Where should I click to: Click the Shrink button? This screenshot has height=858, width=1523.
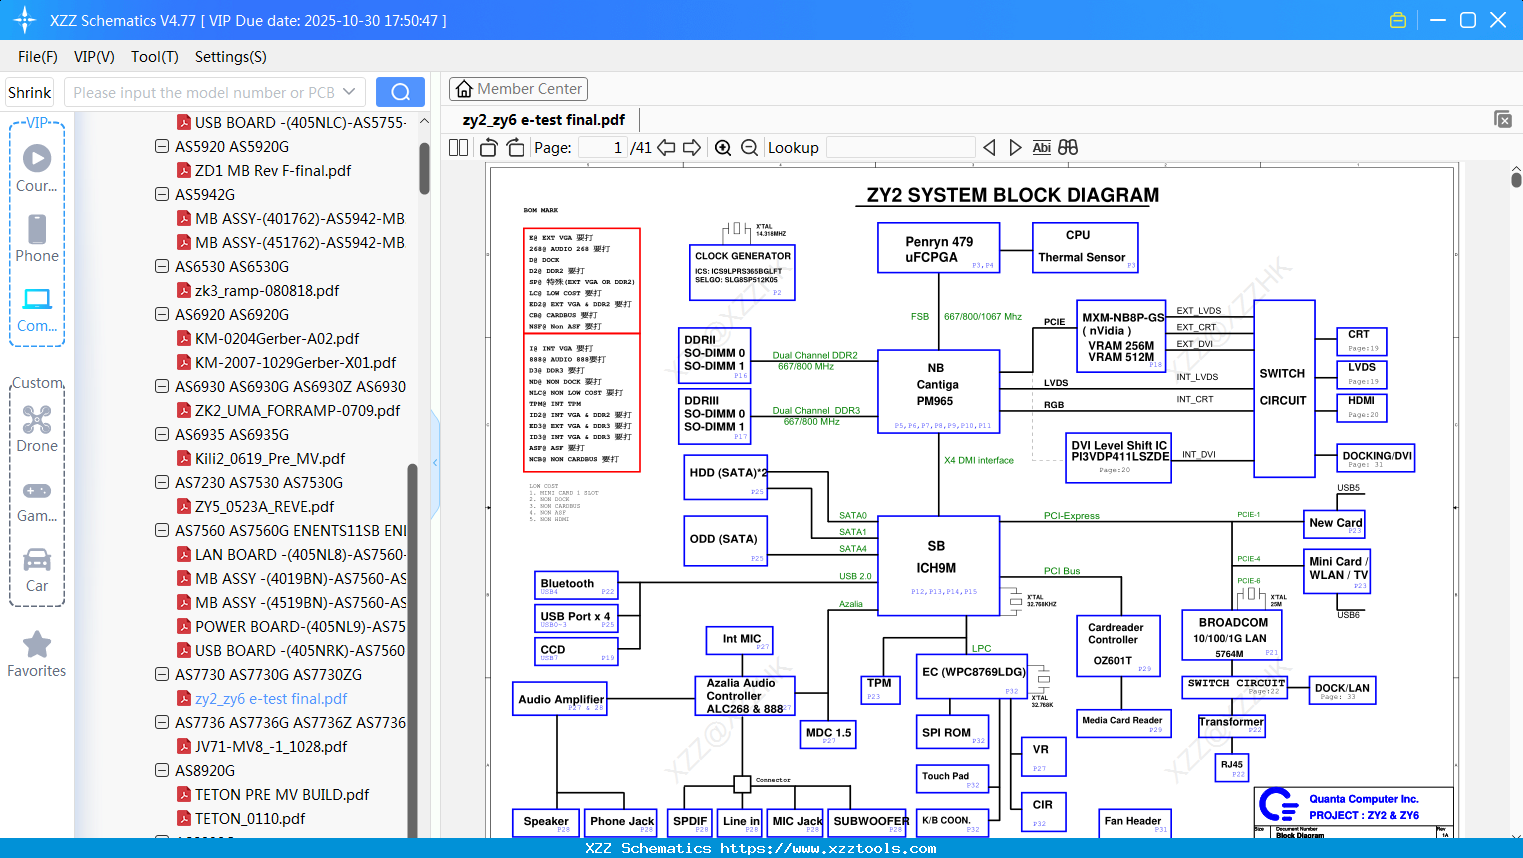pos(30,92)
